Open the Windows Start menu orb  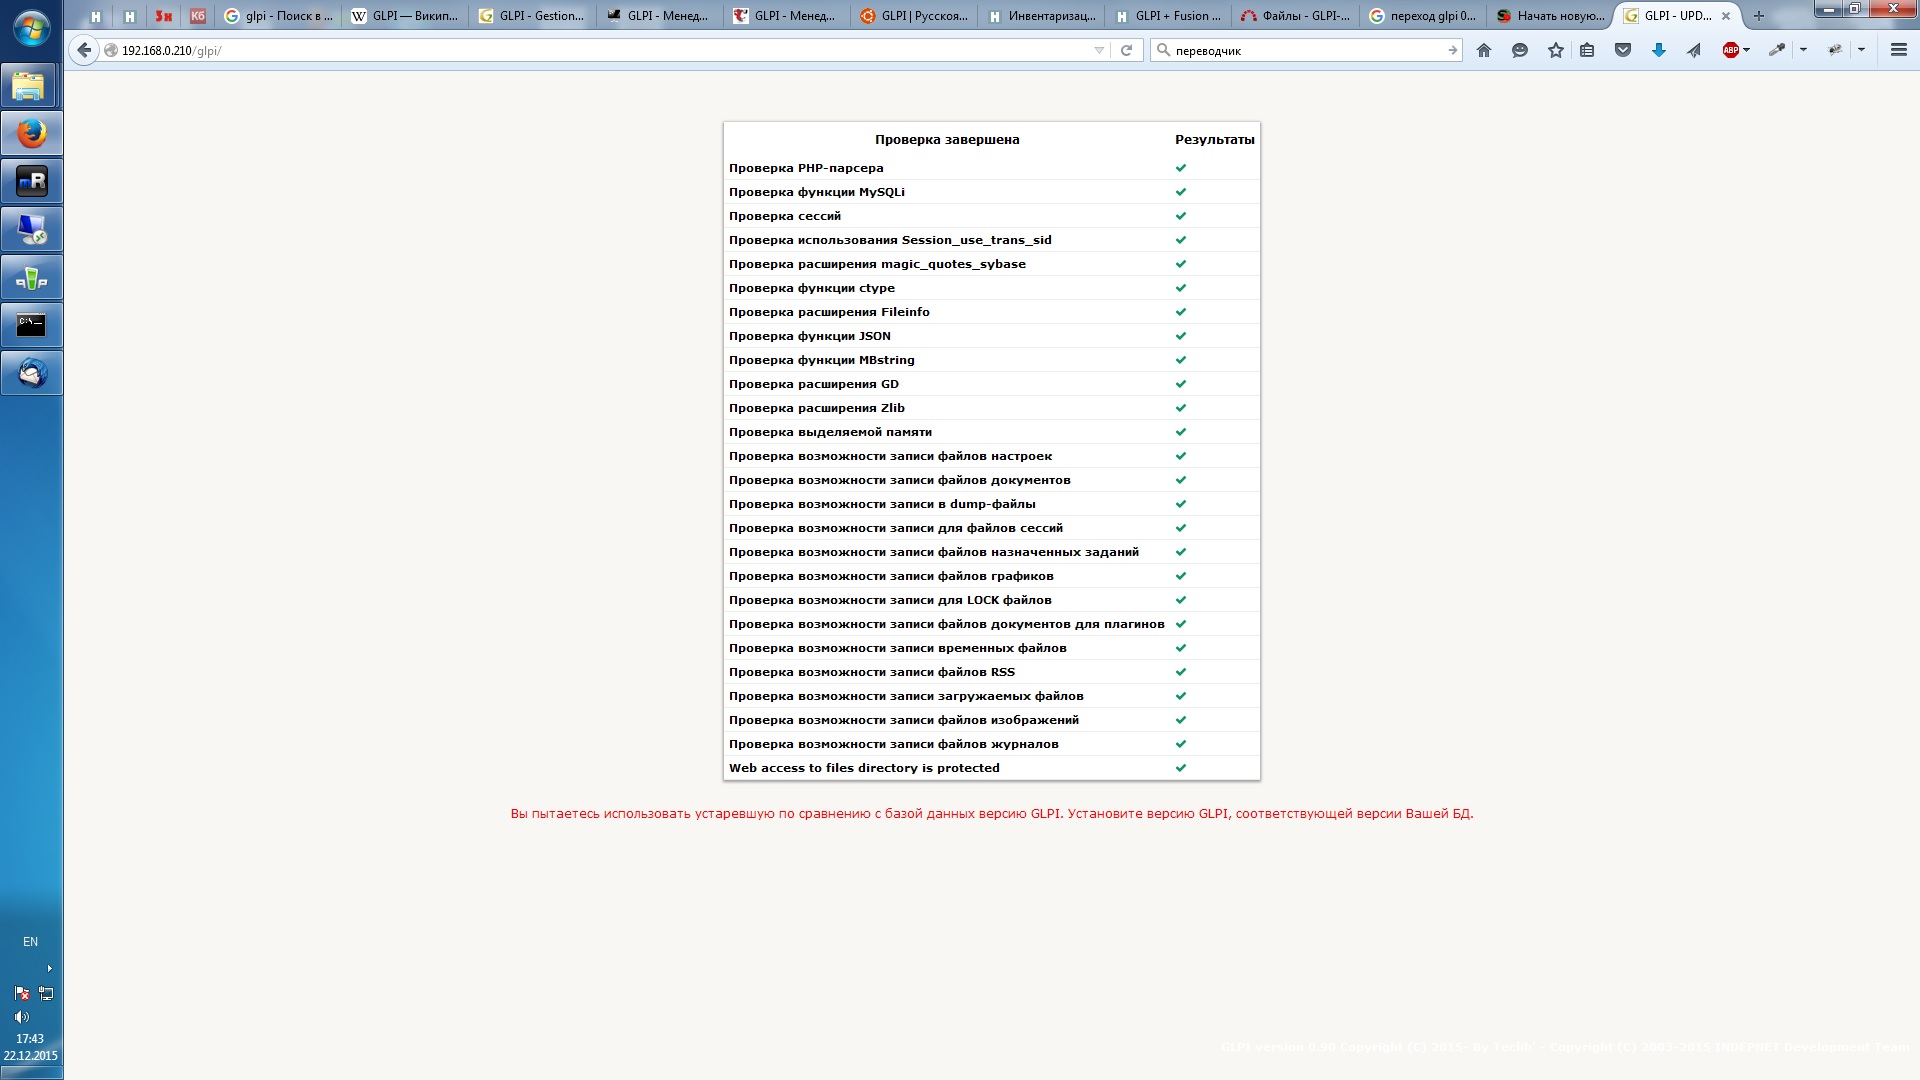31,28
